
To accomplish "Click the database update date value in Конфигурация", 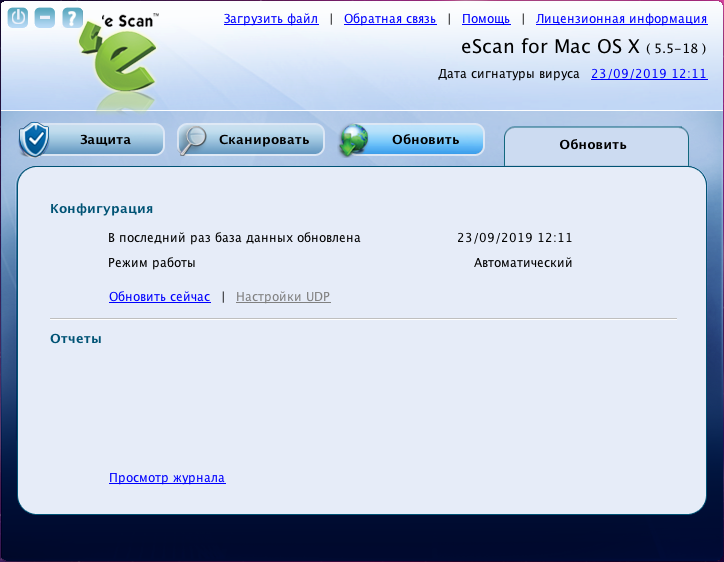I will click(x=515, y=238).
